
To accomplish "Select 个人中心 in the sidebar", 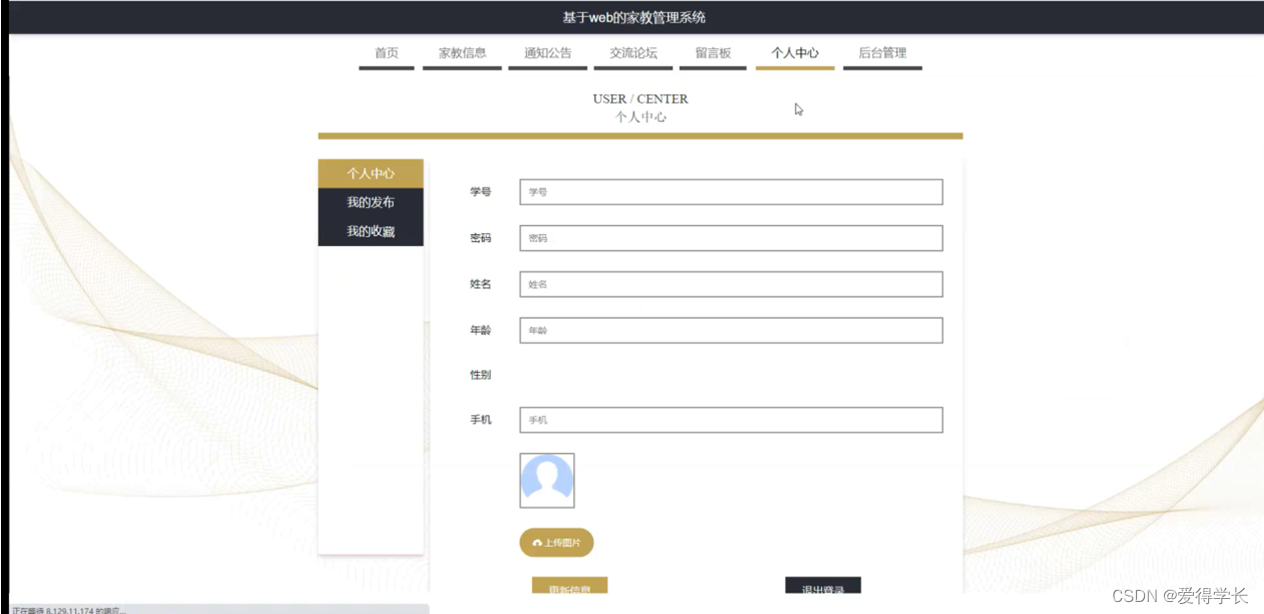I will click(371, 174).
